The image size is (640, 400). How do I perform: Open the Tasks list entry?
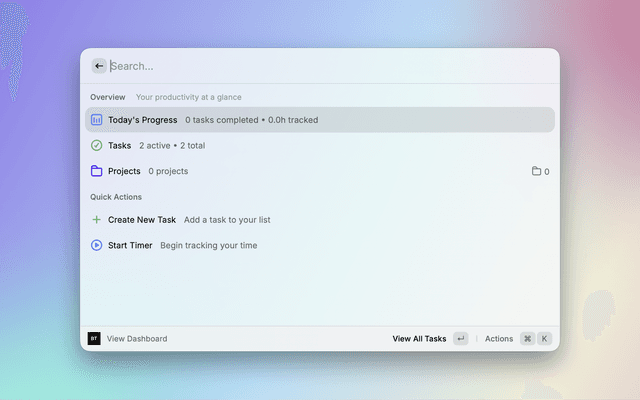[x=120, y=145]
